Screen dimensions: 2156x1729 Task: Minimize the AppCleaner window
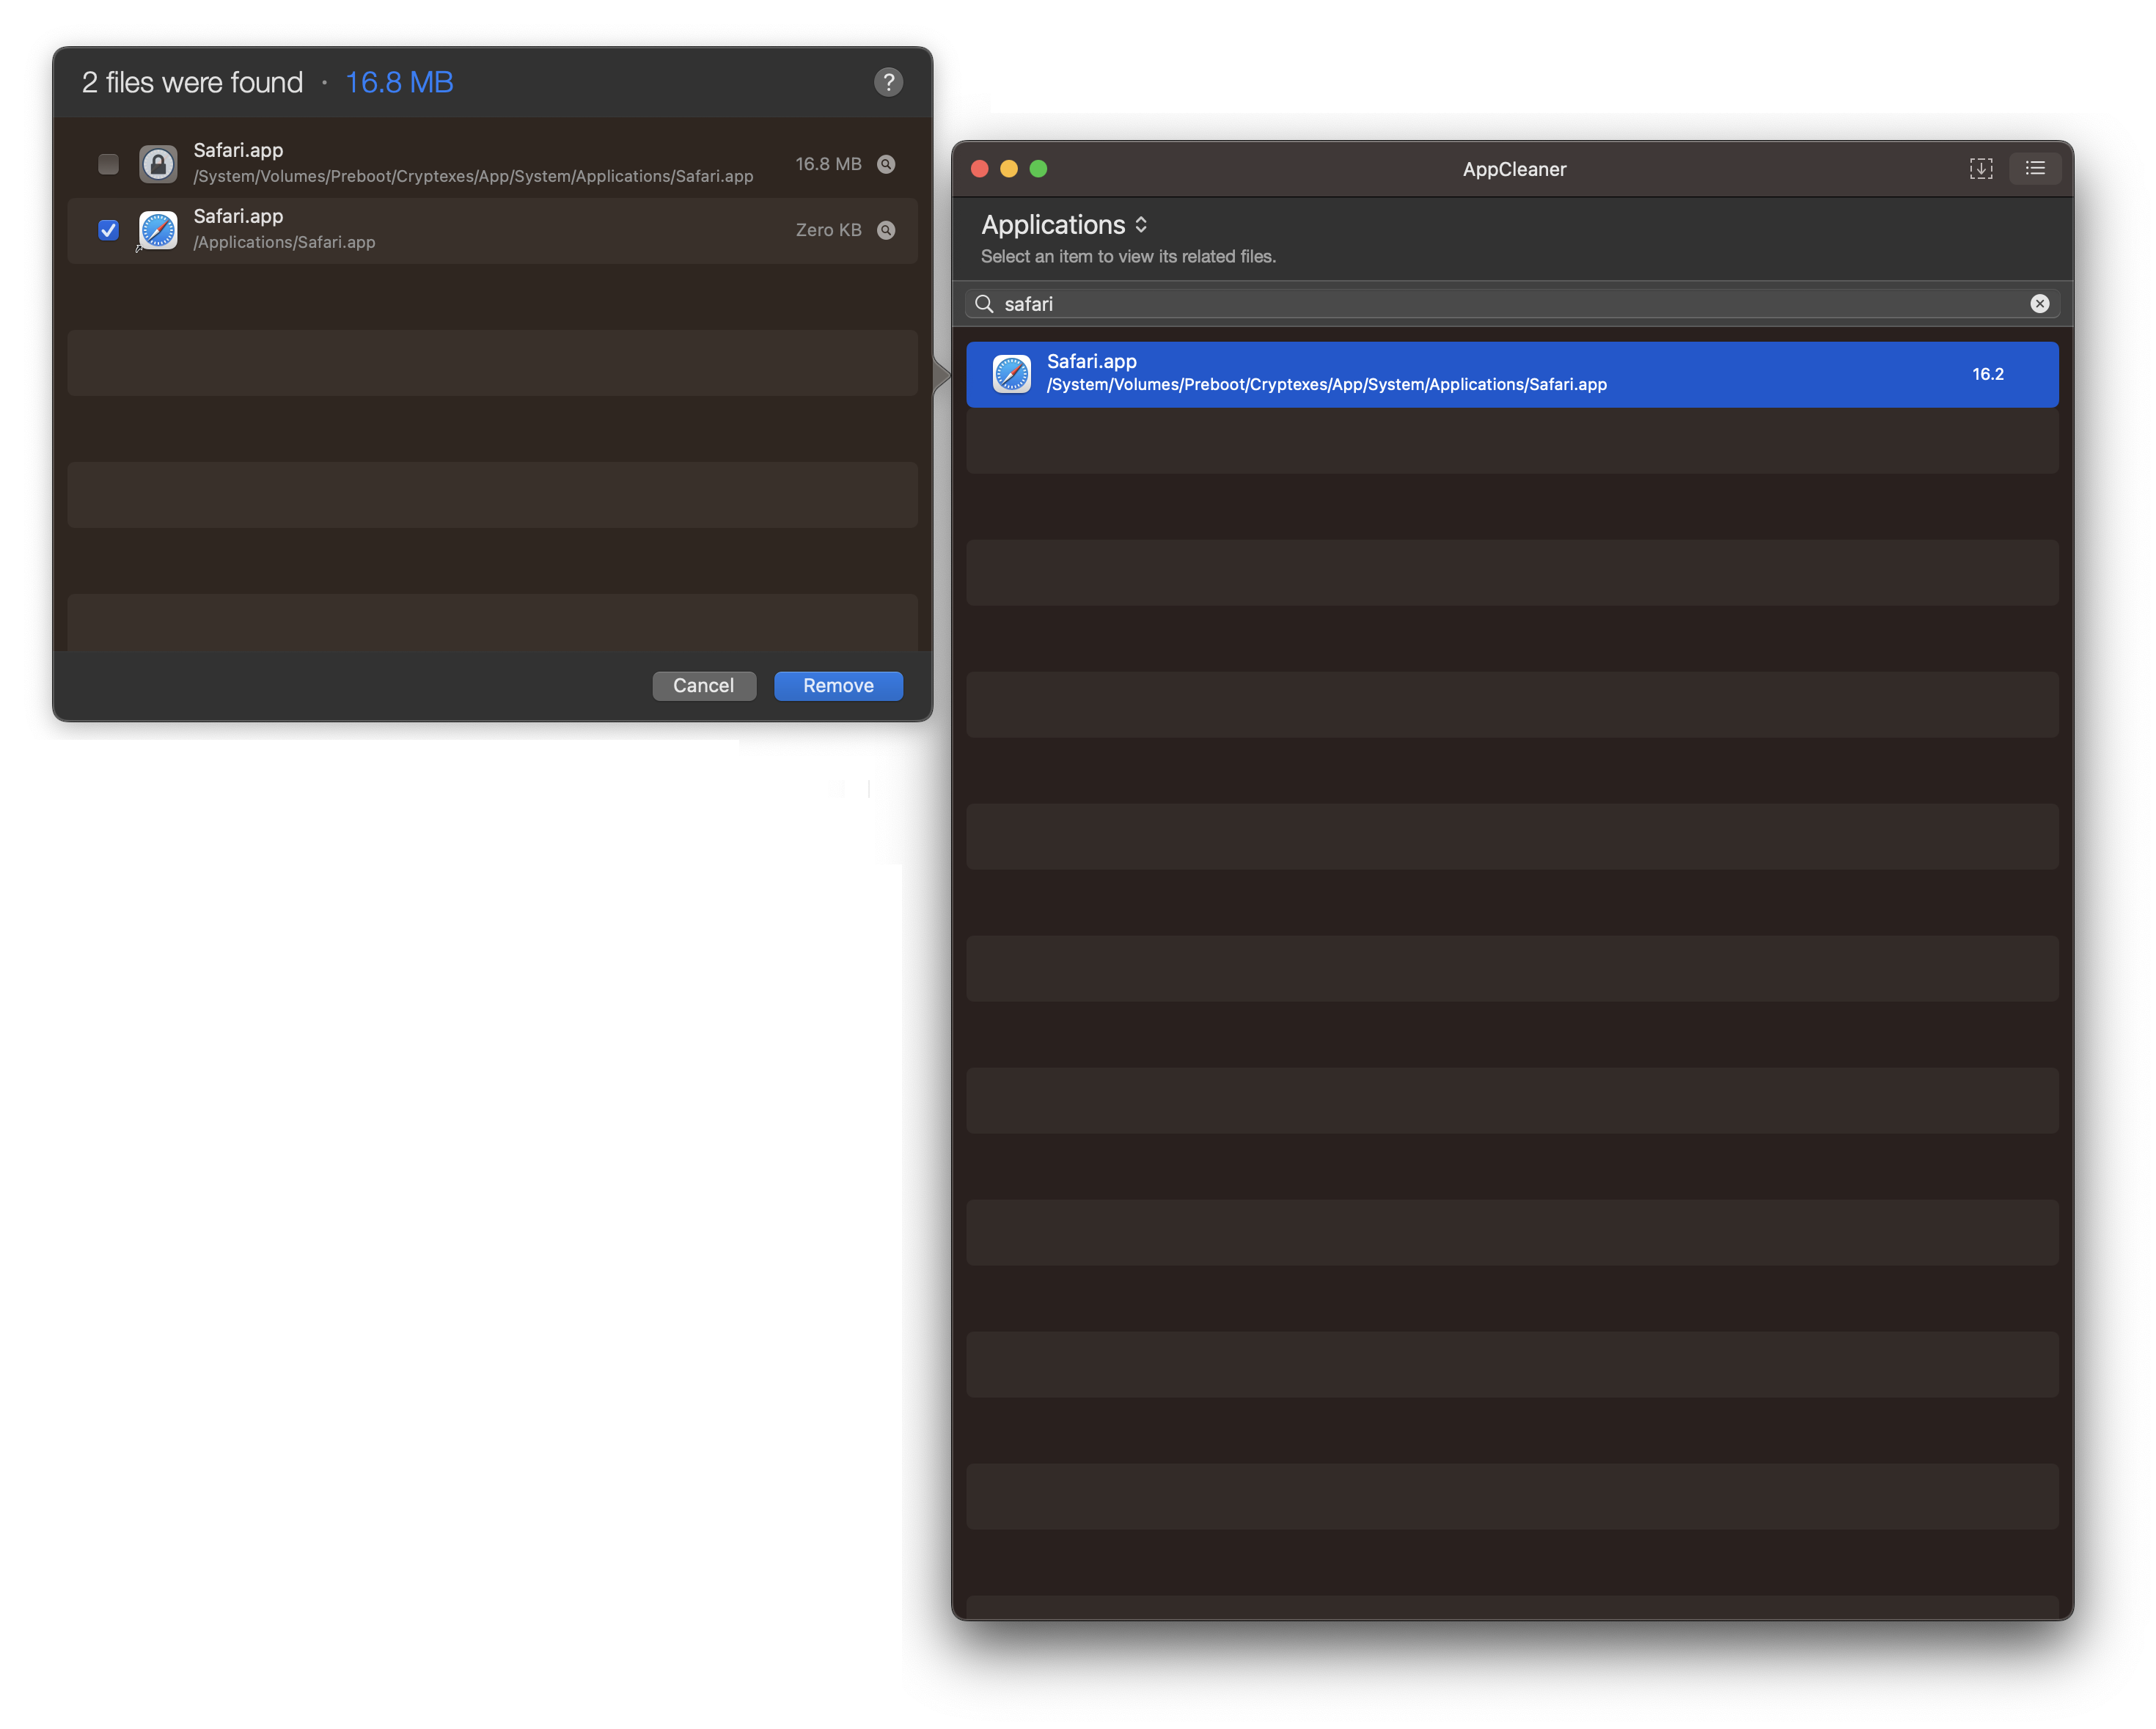(1009, 169)
